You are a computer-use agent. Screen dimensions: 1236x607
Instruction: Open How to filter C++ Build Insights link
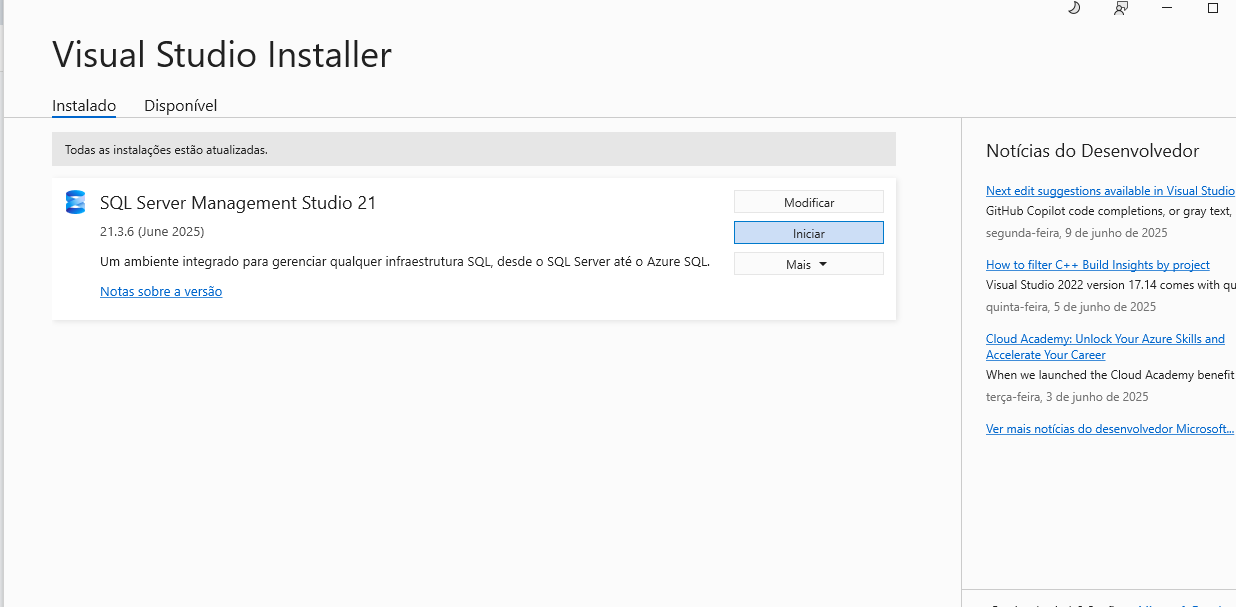(x=1098, y=265)
